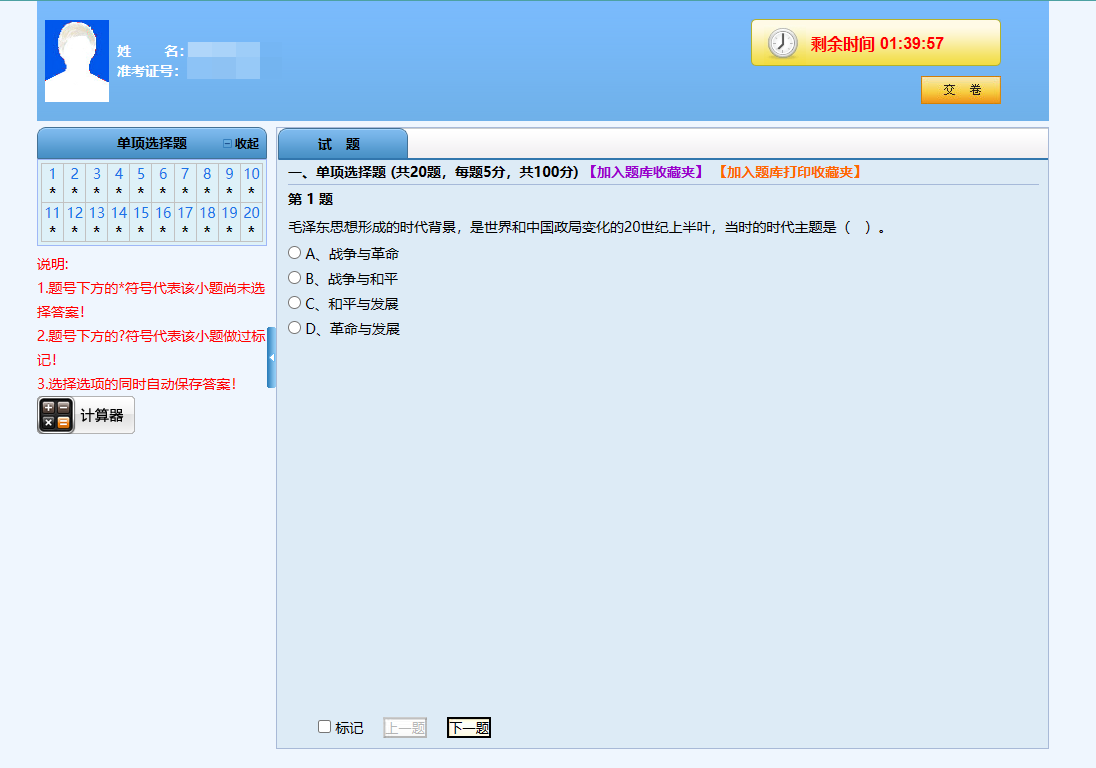Click the candidate avatar photo
This screenshot has width=1096, height=768.
click(77, 61)
